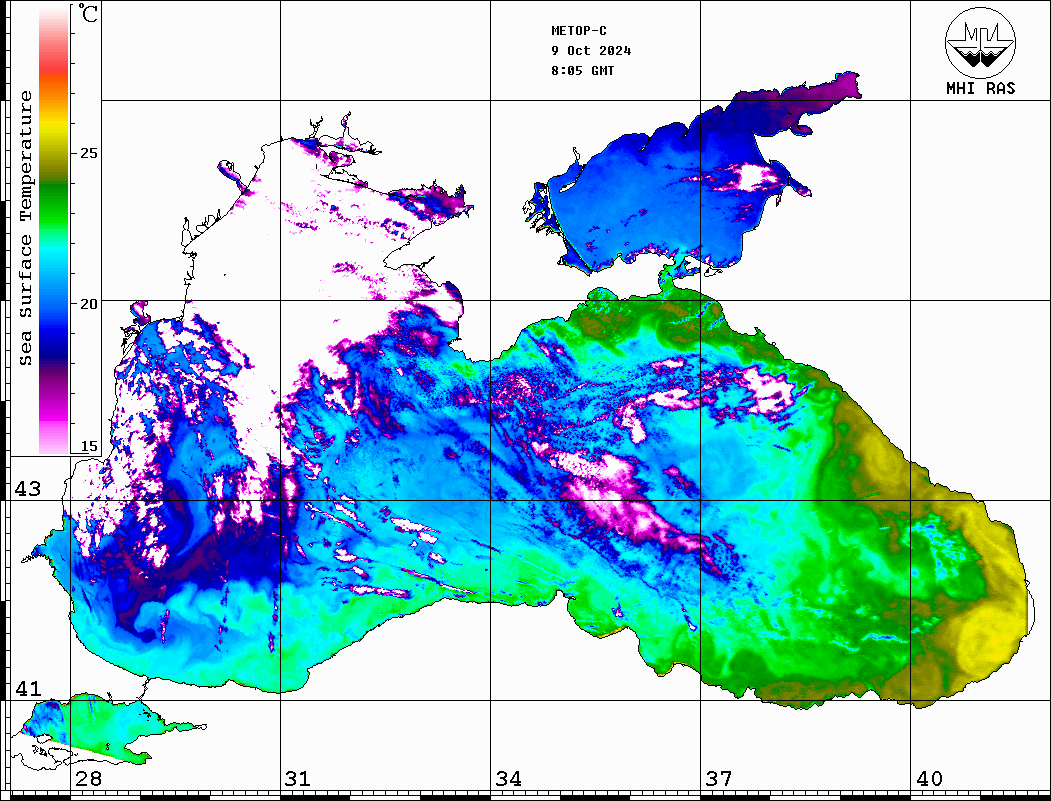The height and width of the screenshot is (801, 1051).
Task: Click longitude label "34"
Action: point(509,779)
